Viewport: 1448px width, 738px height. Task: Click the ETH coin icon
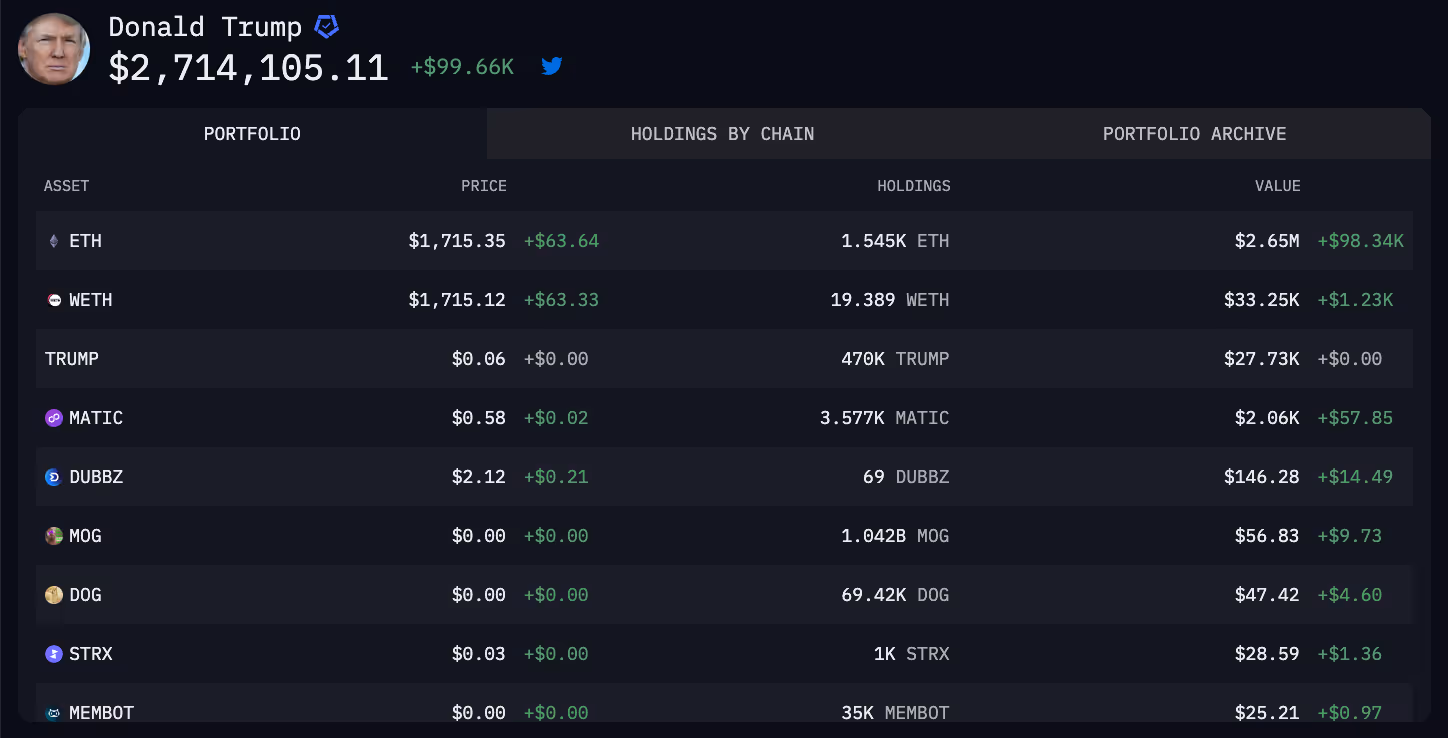coord(54,241)
